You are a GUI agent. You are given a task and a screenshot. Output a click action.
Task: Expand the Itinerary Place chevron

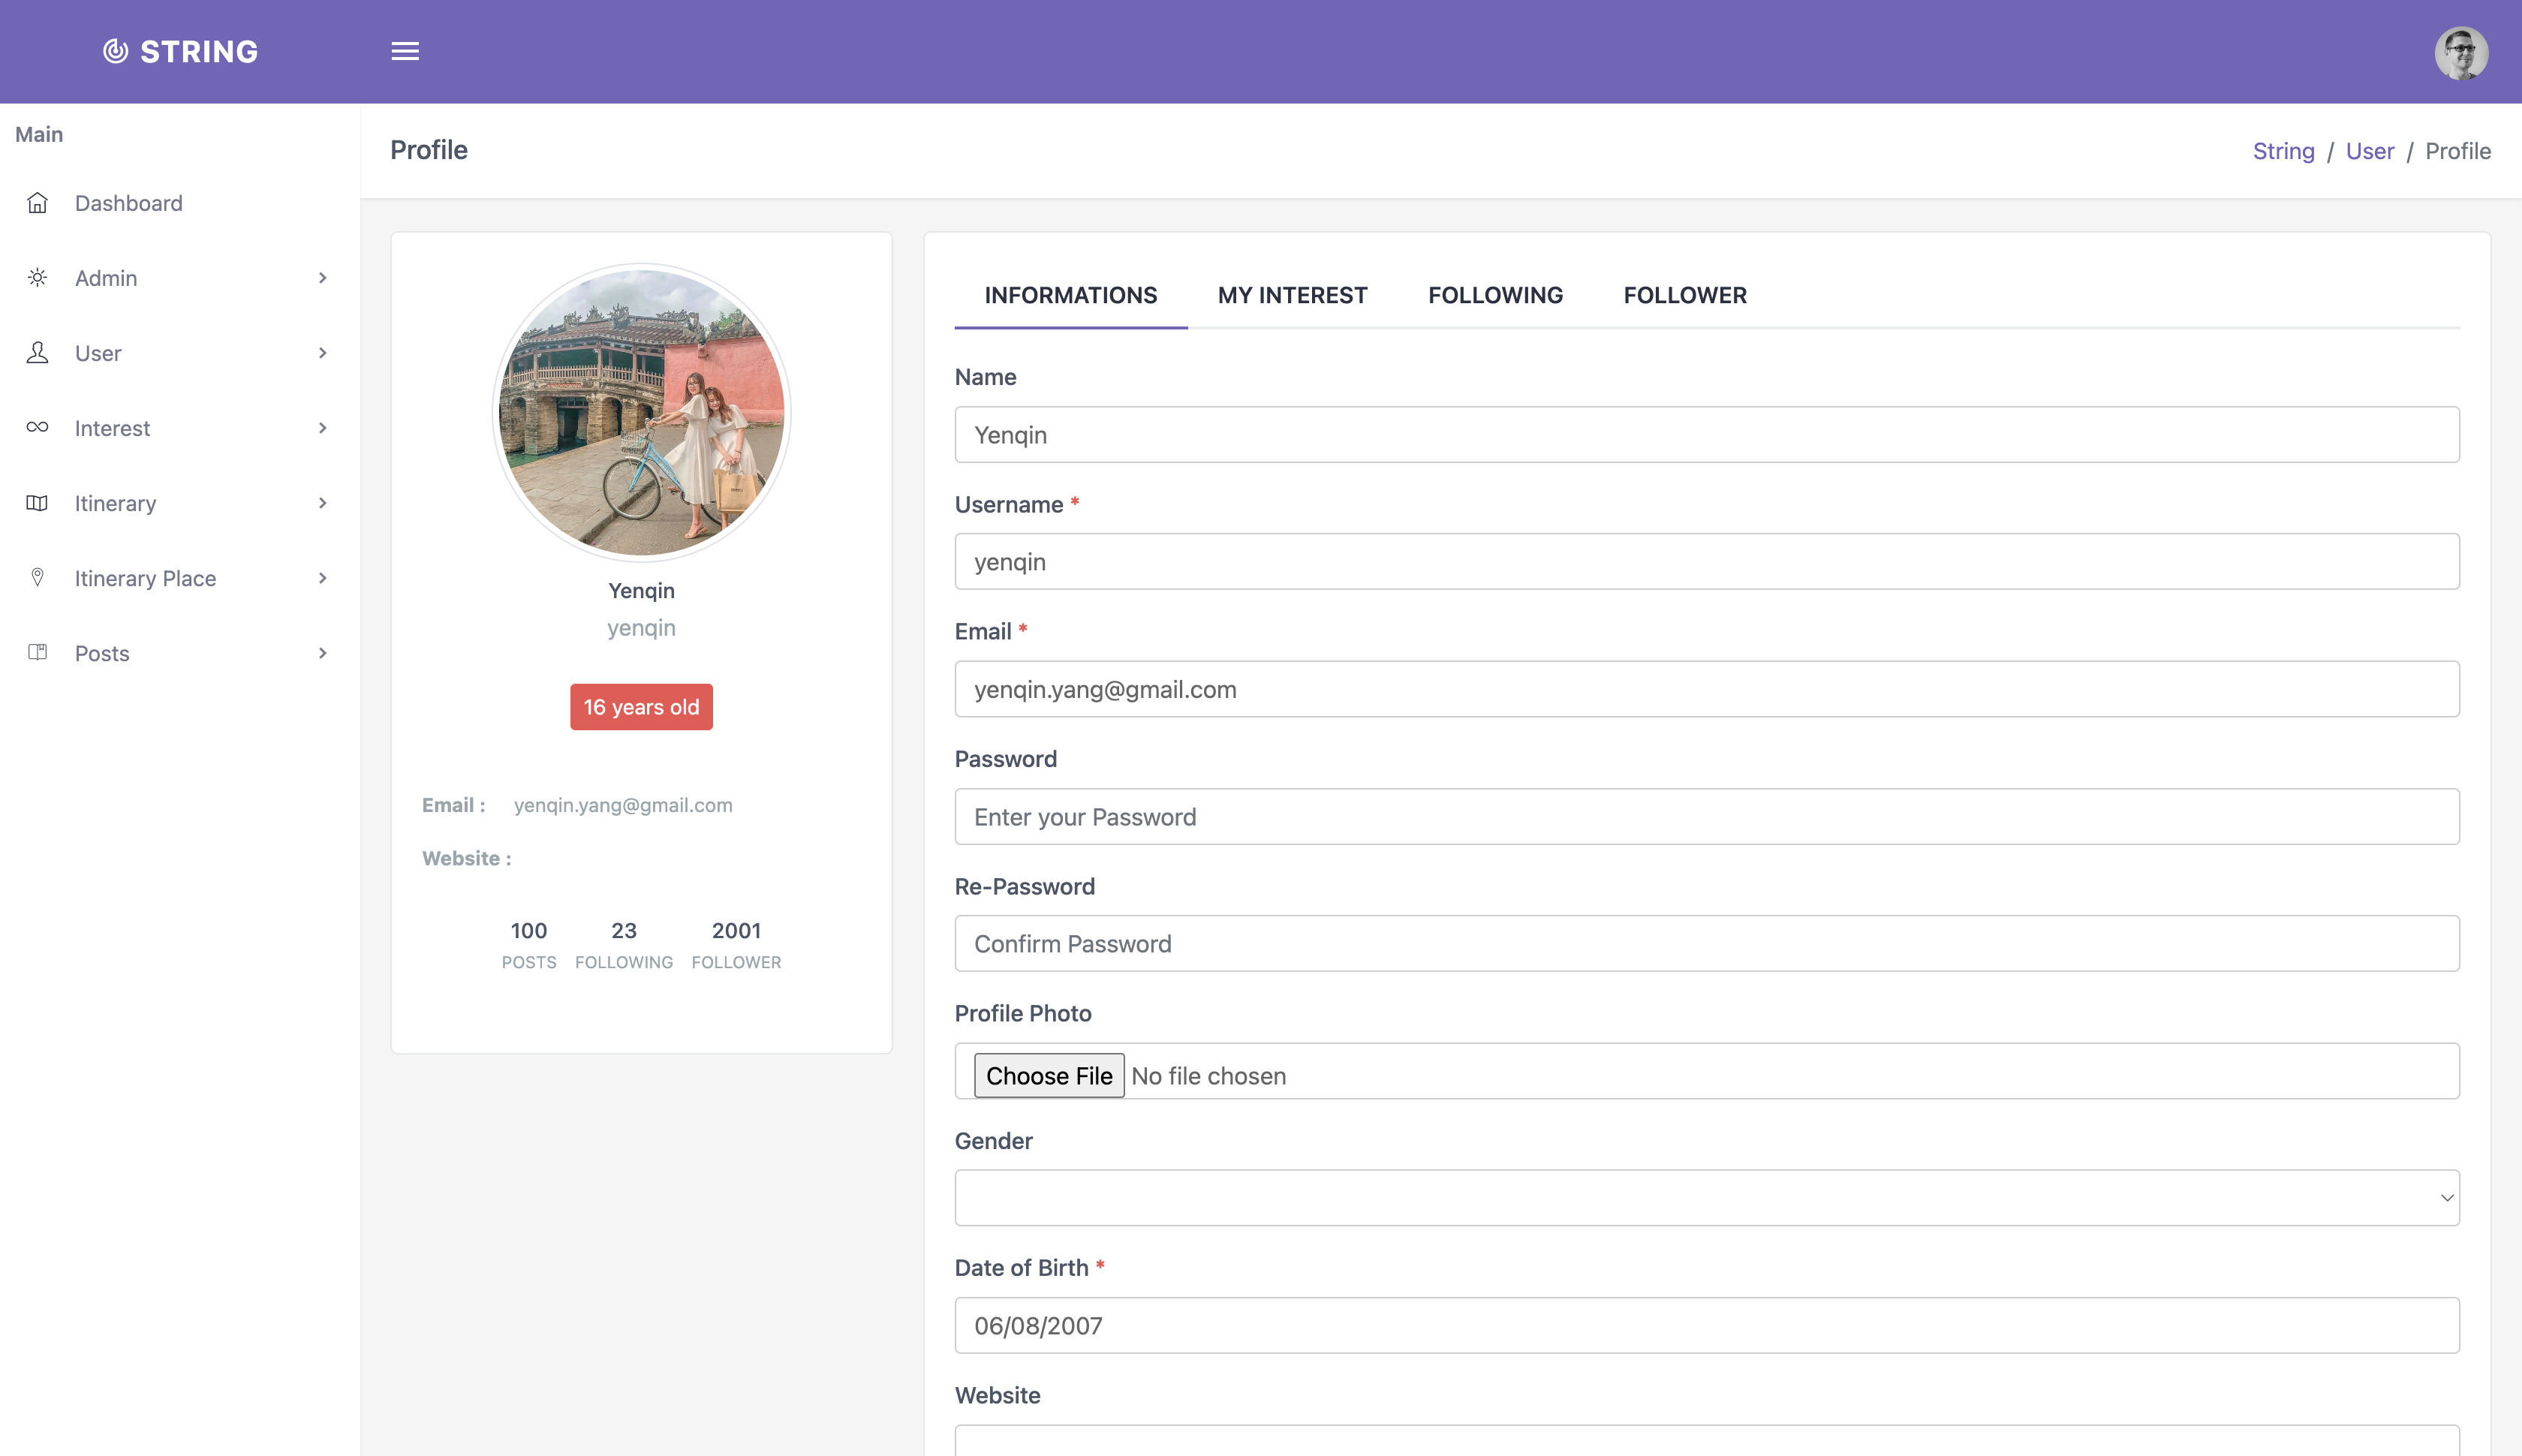tap(322, 578)
